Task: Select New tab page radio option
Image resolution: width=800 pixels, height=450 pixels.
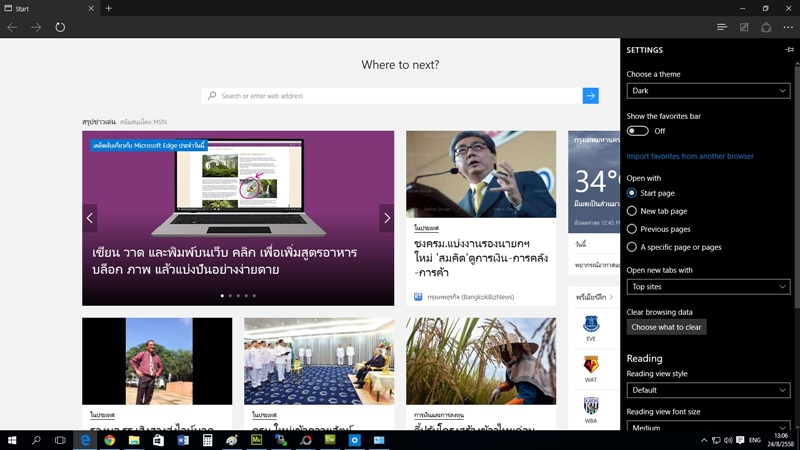Action: click(x=632, y=211)
